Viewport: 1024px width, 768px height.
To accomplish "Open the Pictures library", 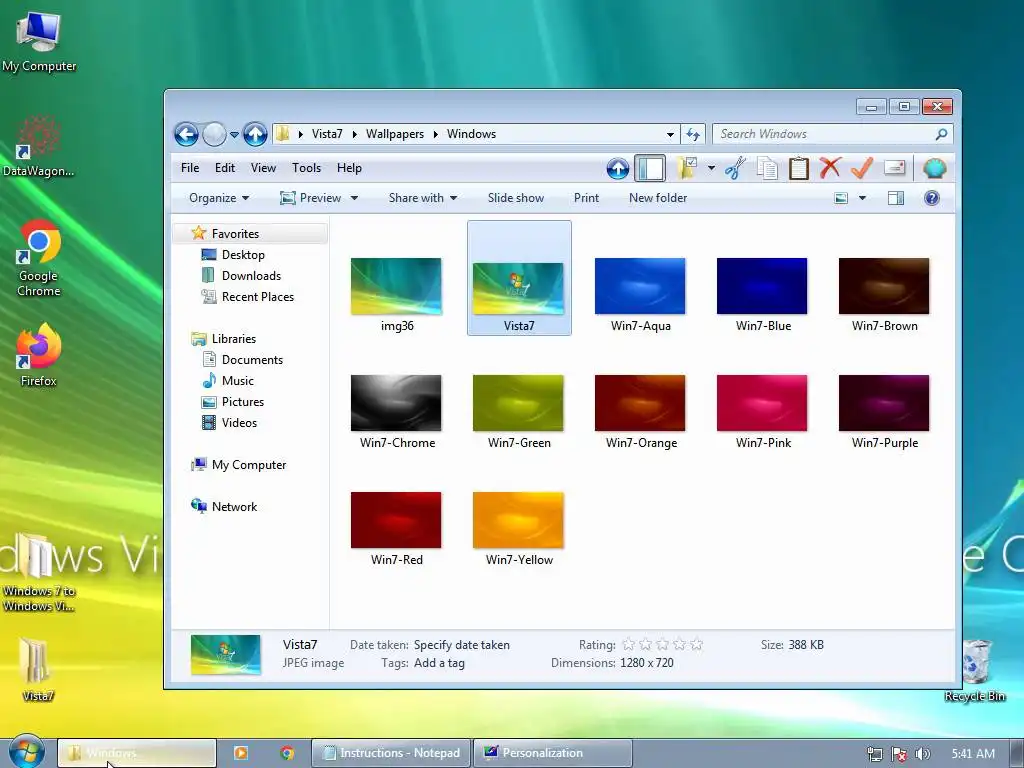I will pyautogui.click(x=242, y=401).
